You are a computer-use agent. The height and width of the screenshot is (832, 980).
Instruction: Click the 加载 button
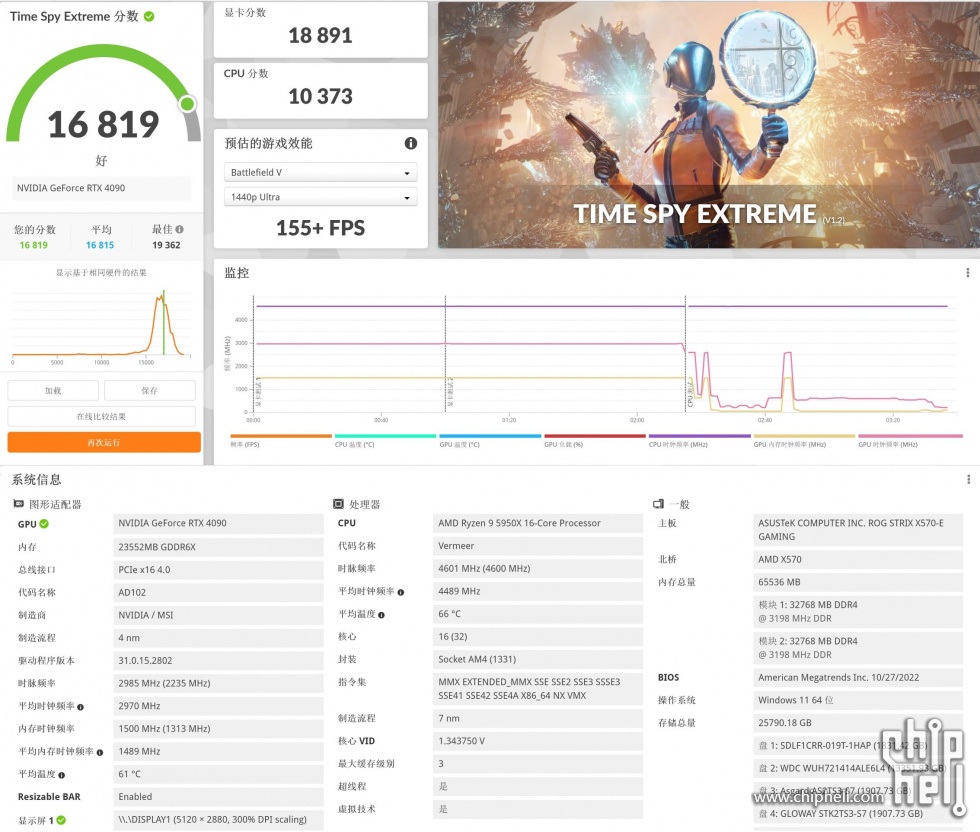(x=53, y=391)
